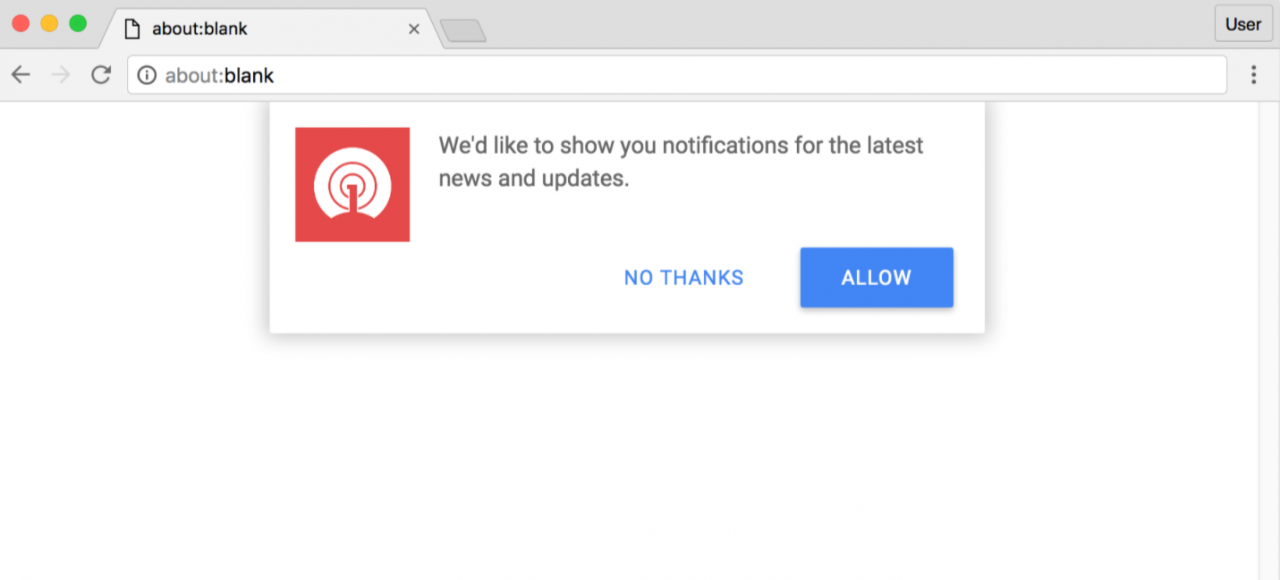Maximize the window with the green button
Viewport: 1280px width, 580px height.
click(x=78, y=23)
